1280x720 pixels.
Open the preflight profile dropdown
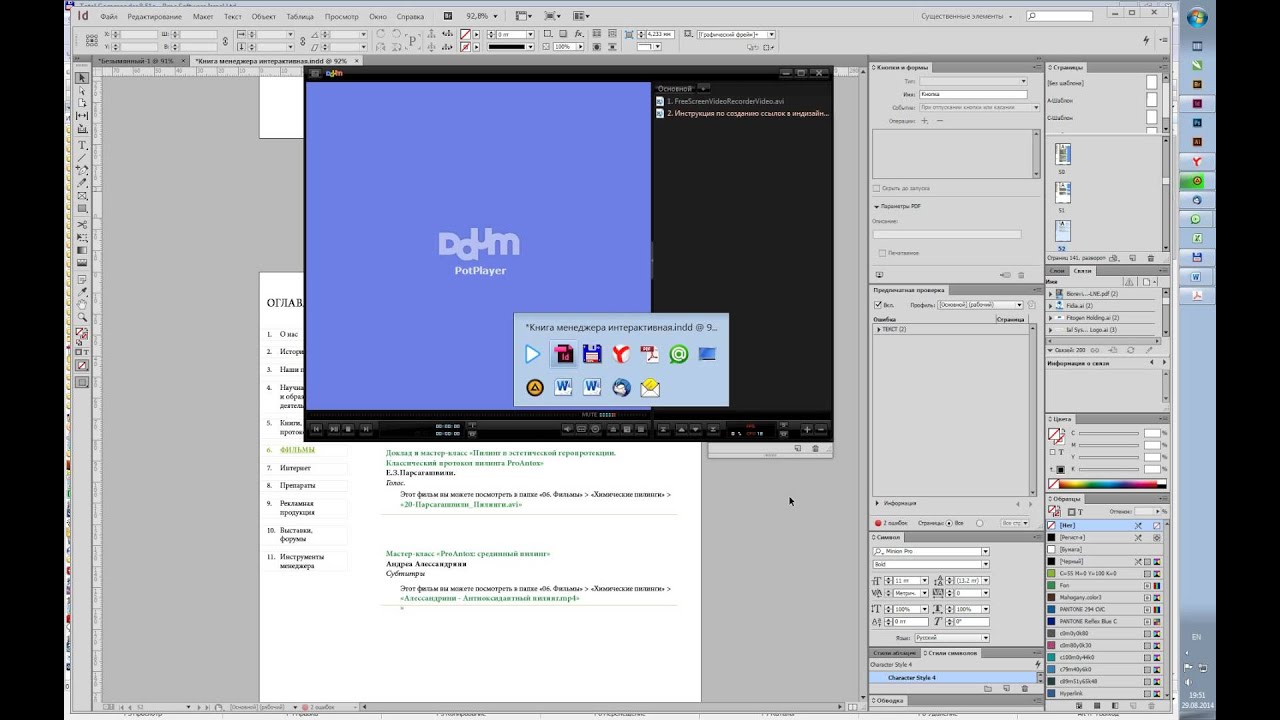click(x=1020, y=304)
